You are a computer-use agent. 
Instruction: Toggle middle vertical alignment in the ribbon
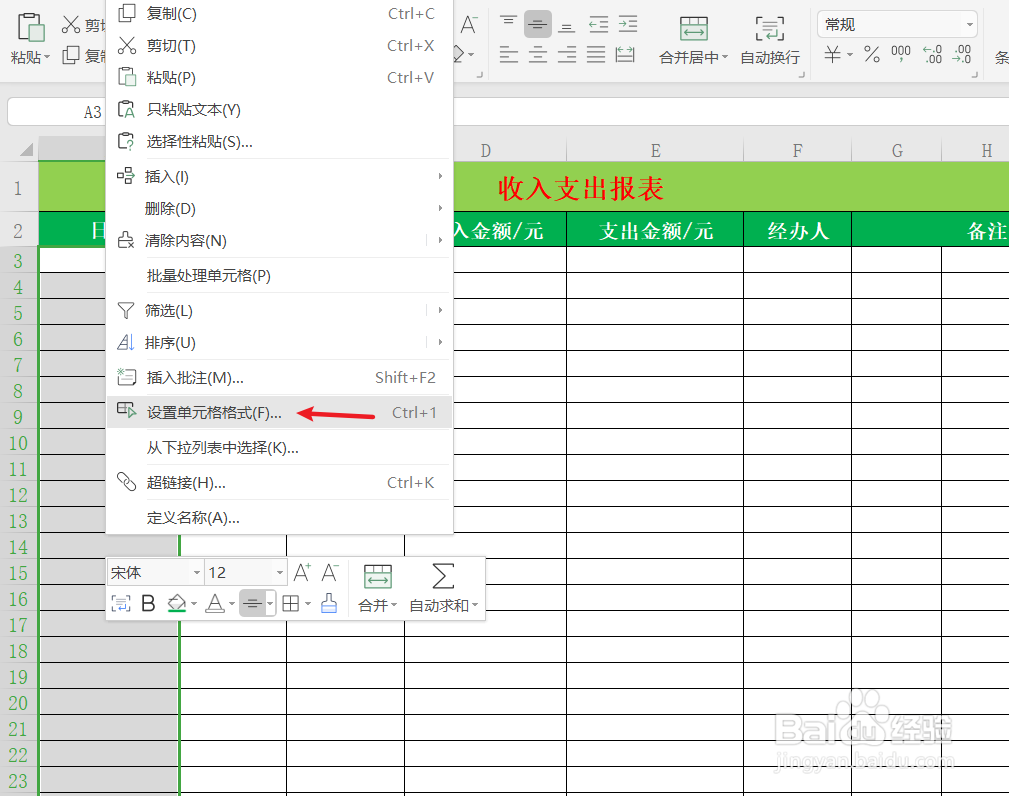(x=537, y=22)
